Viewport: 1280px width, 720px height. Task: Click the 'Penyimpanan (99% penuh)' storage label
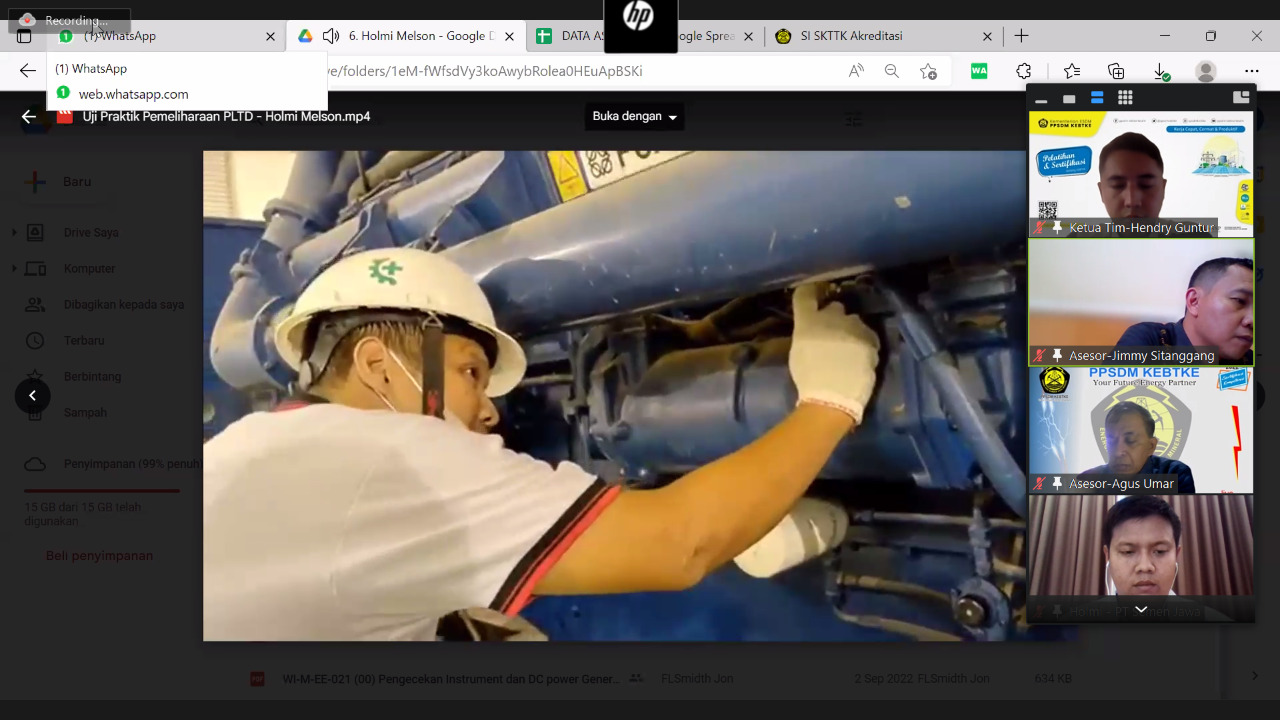coord(133,464)
